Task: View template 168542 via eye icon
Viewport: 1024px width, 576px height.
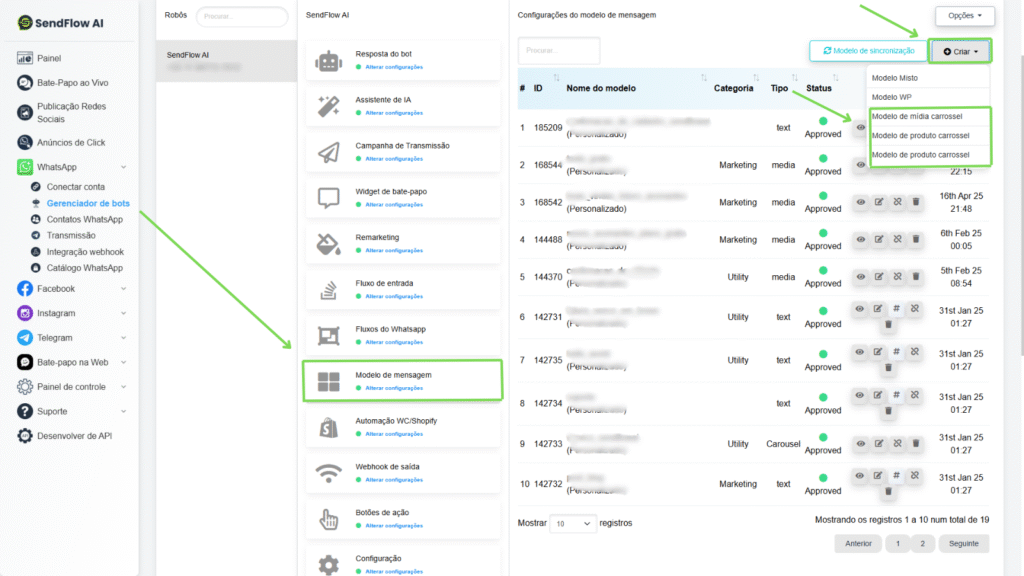Action: [x=861, y=202]
